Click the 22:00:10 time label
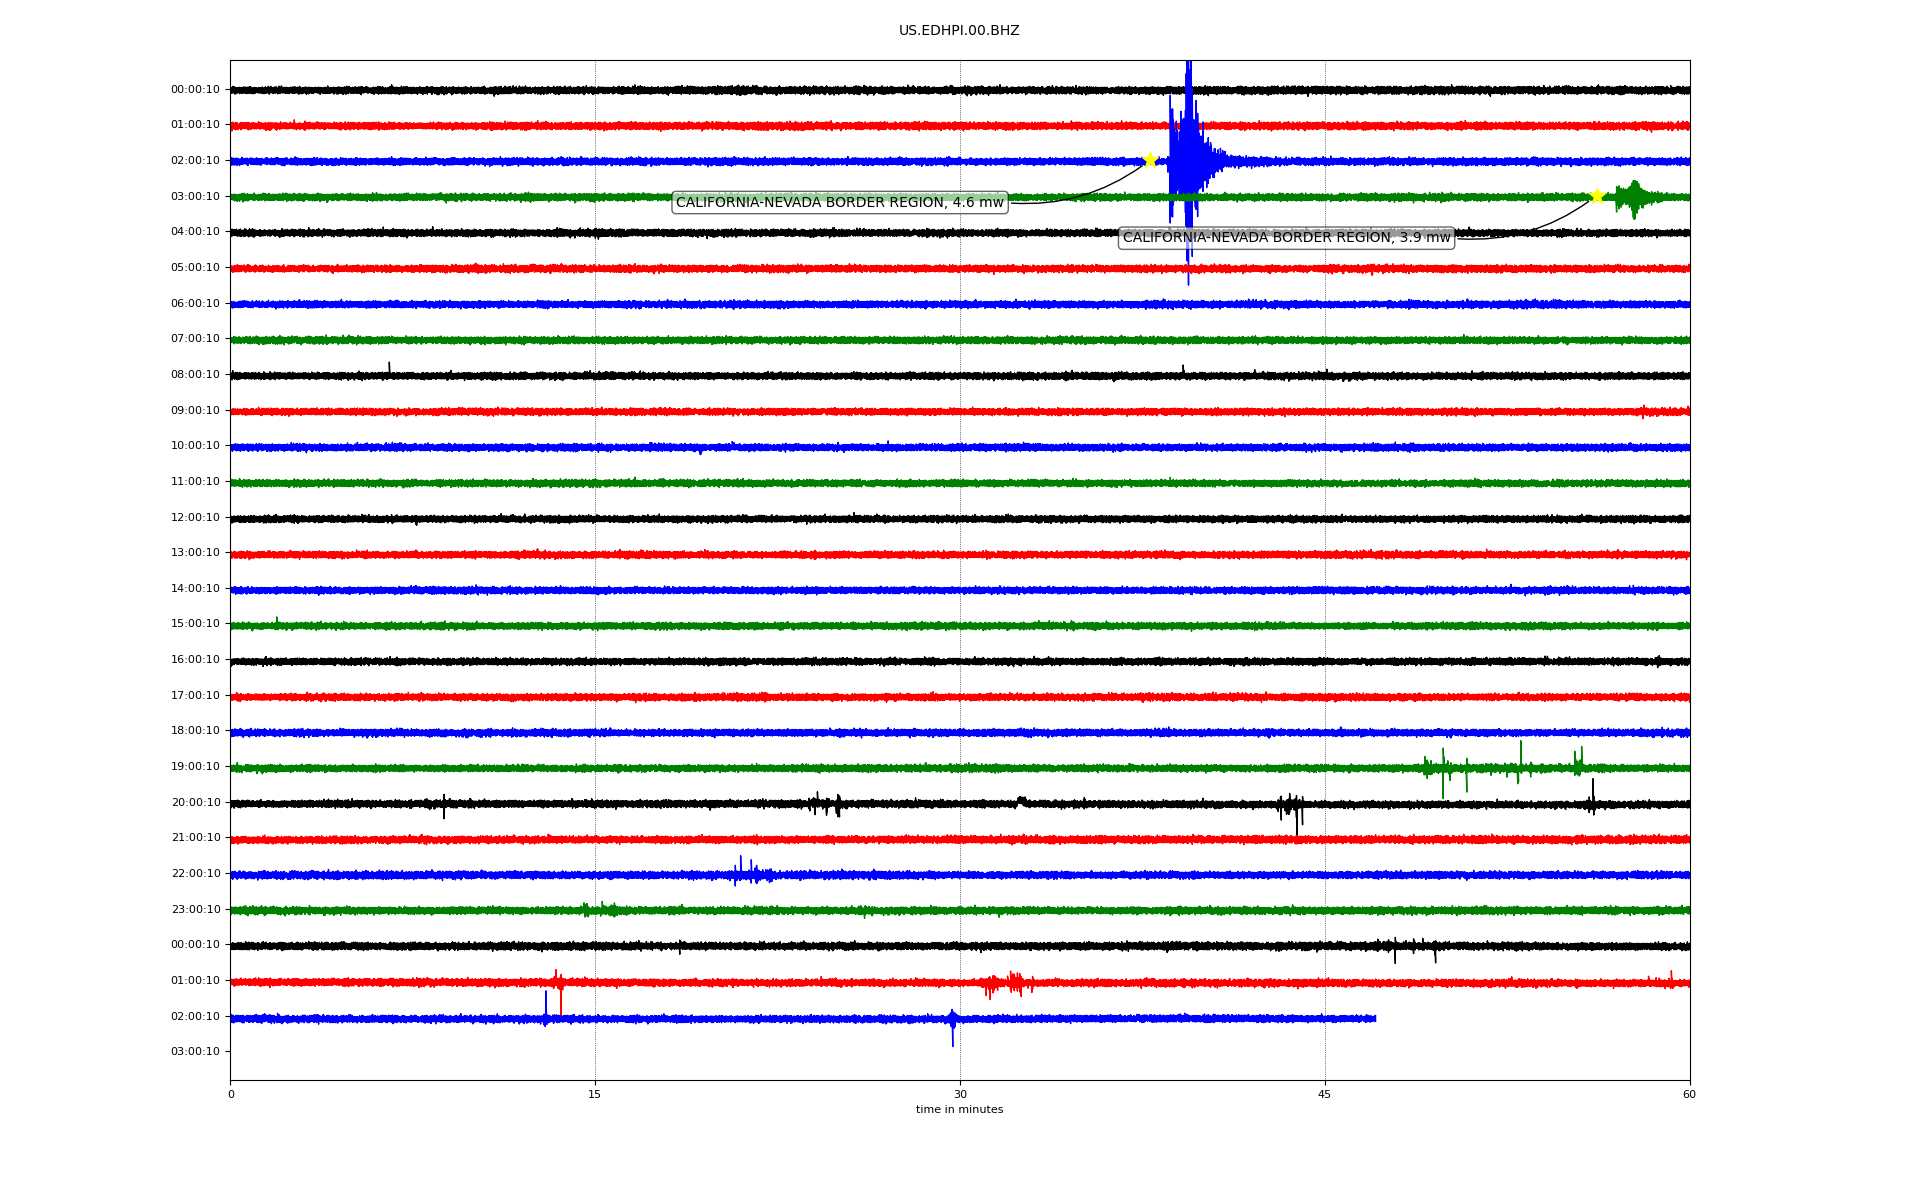 pyautogui.click(x=195, y=874)
